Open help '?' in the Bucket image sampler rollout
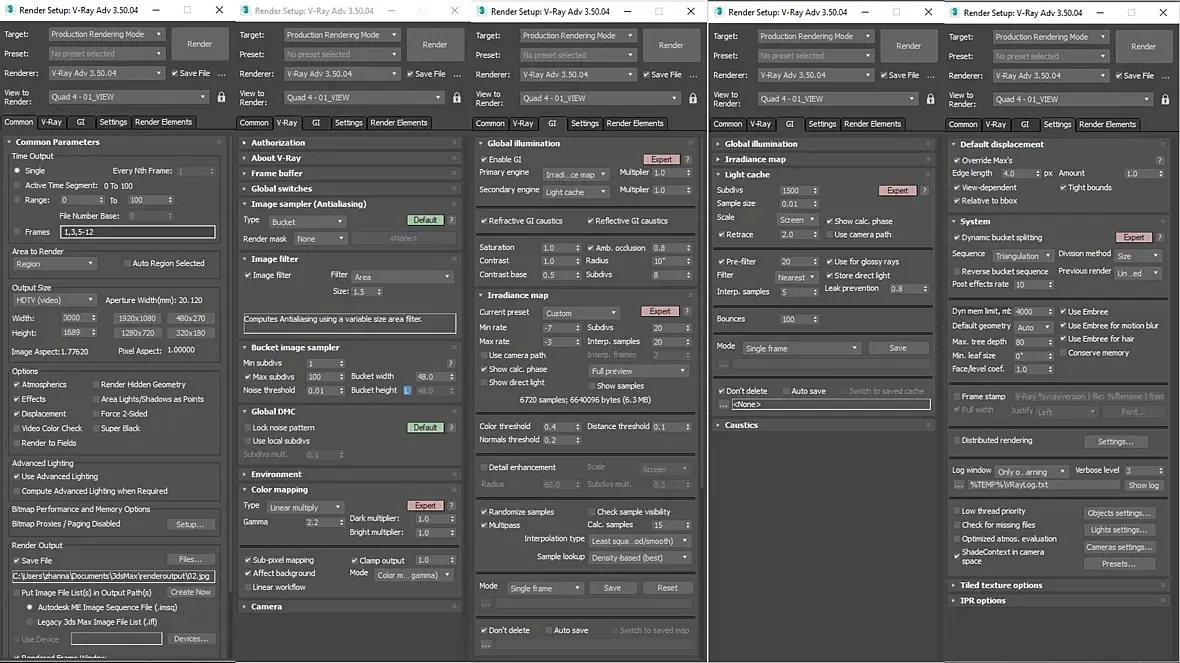Image resolution: width=1180 pixels, height=663 pixels. (451, 363)
